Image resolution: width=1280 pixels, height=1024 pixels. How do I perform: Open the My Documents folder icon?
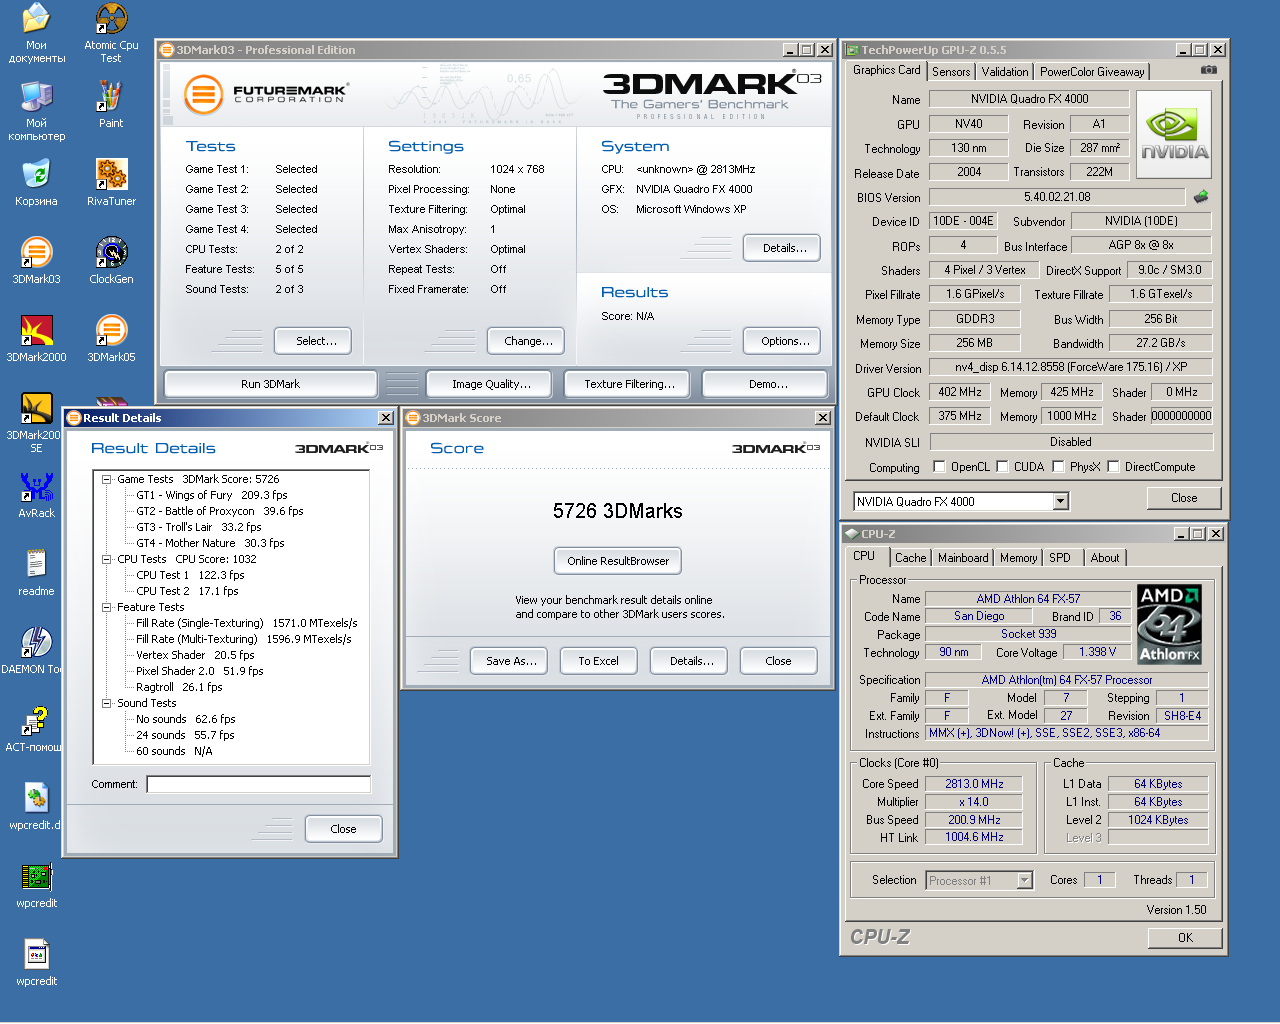pyautogui.click(x=36, y=33)
